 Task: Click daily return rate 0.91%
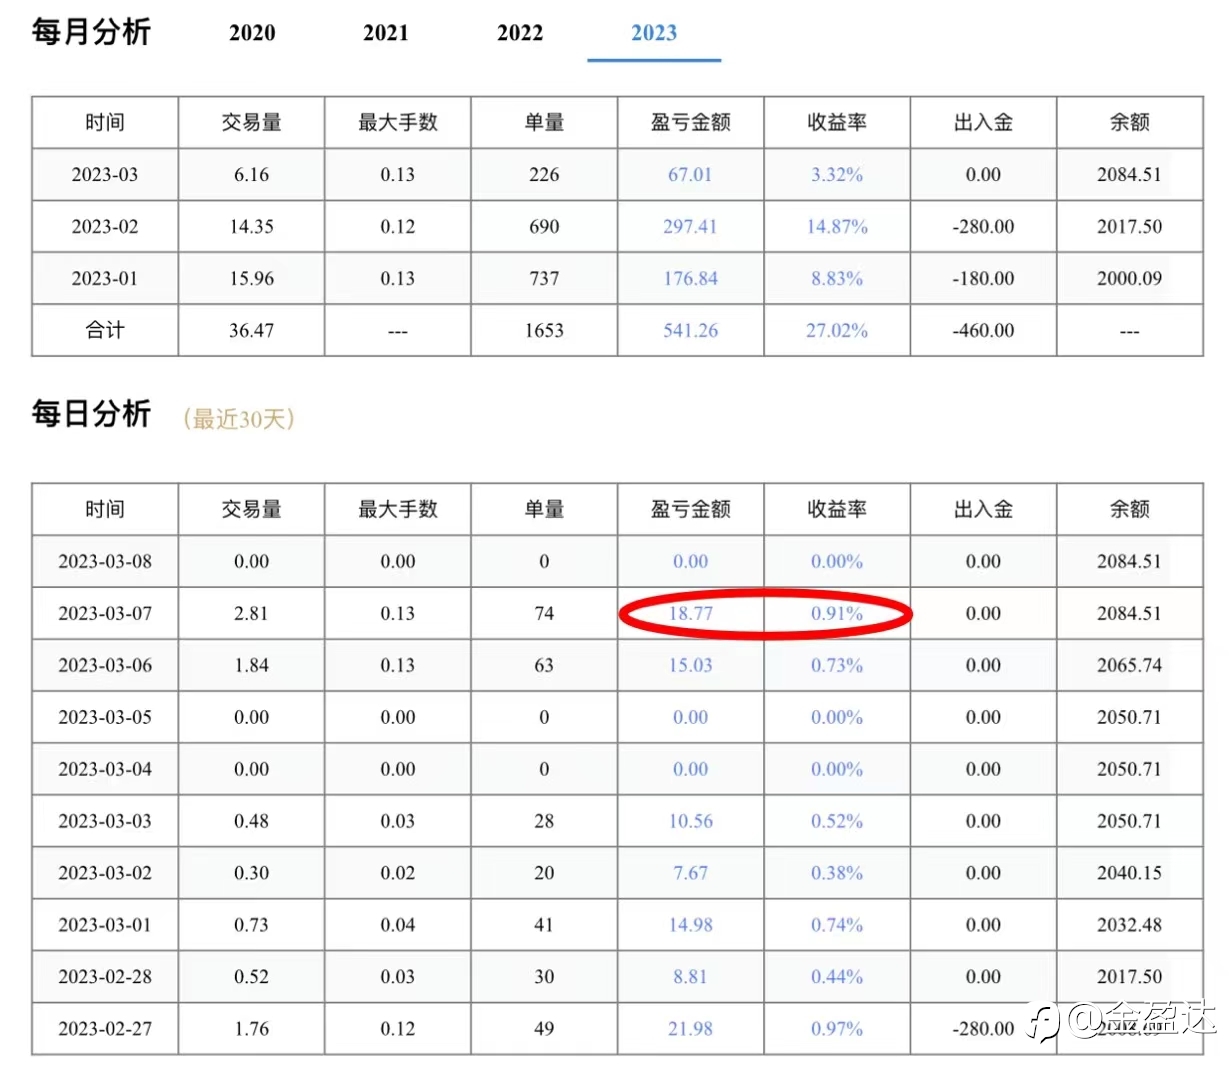[x=837, y=614]
